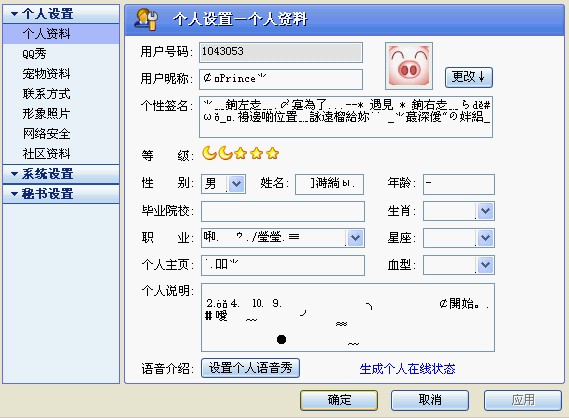Open the 生肖 zodiac dropdown

[486, 211]
